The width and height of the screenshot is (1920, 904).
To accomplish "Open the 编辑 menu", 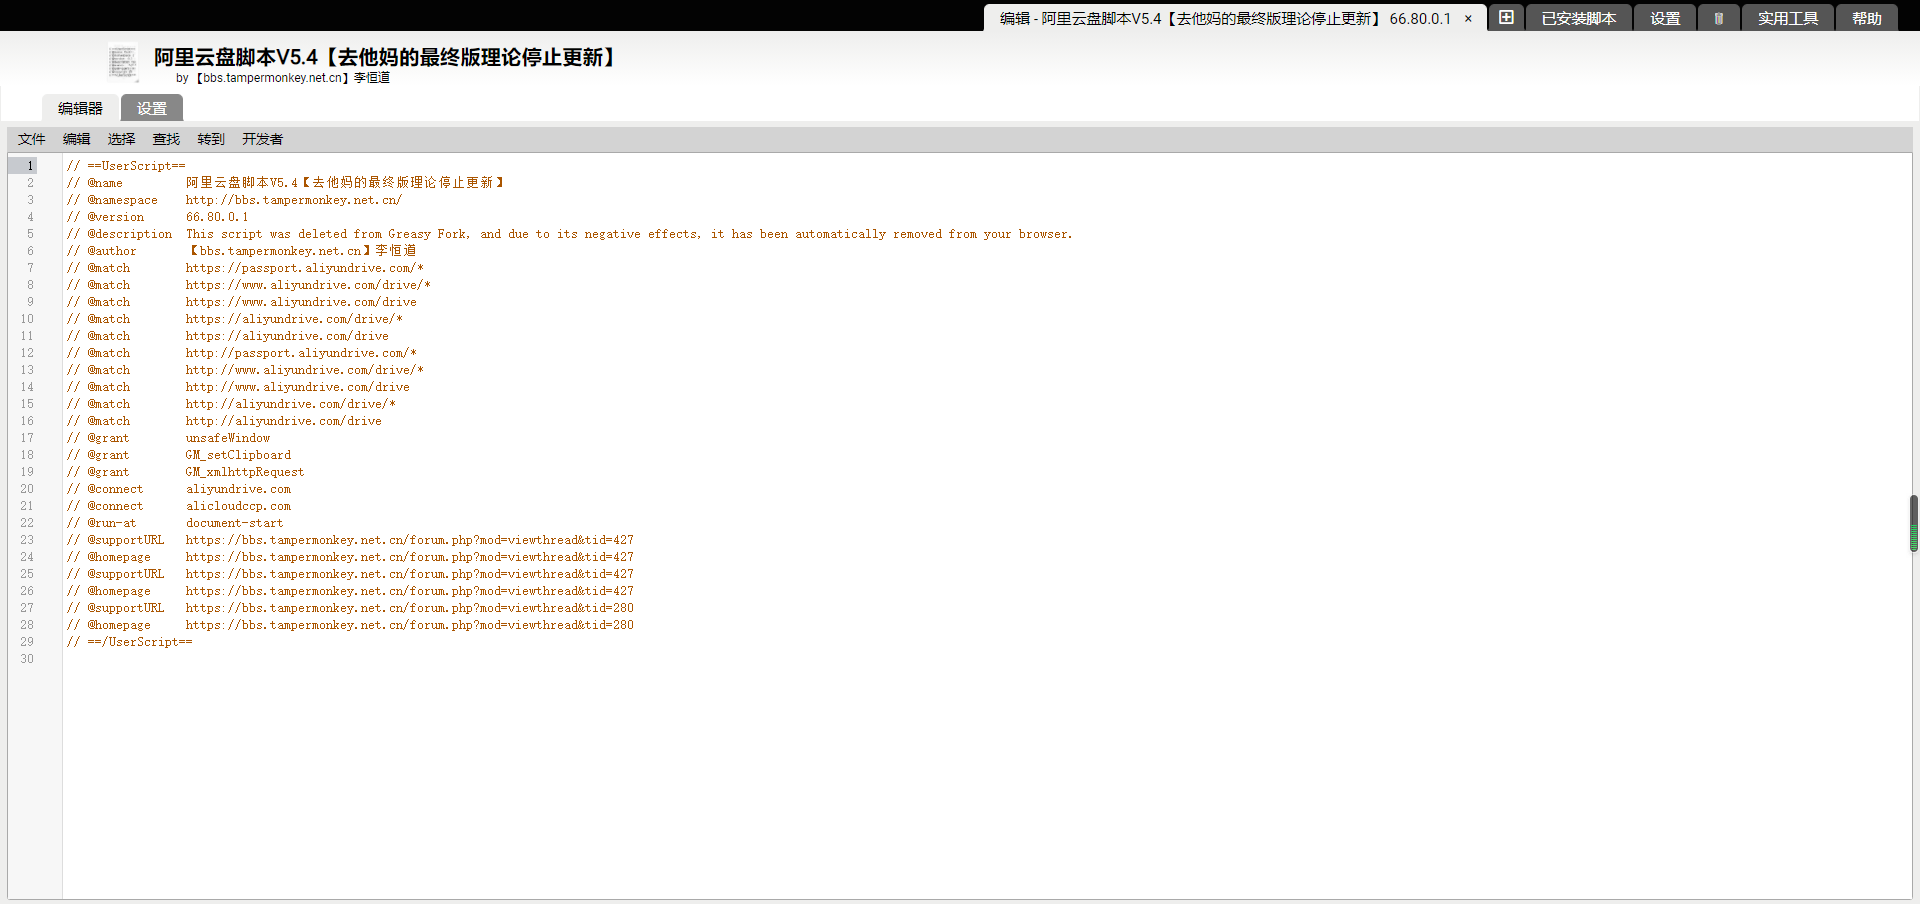I will (77, 139).
